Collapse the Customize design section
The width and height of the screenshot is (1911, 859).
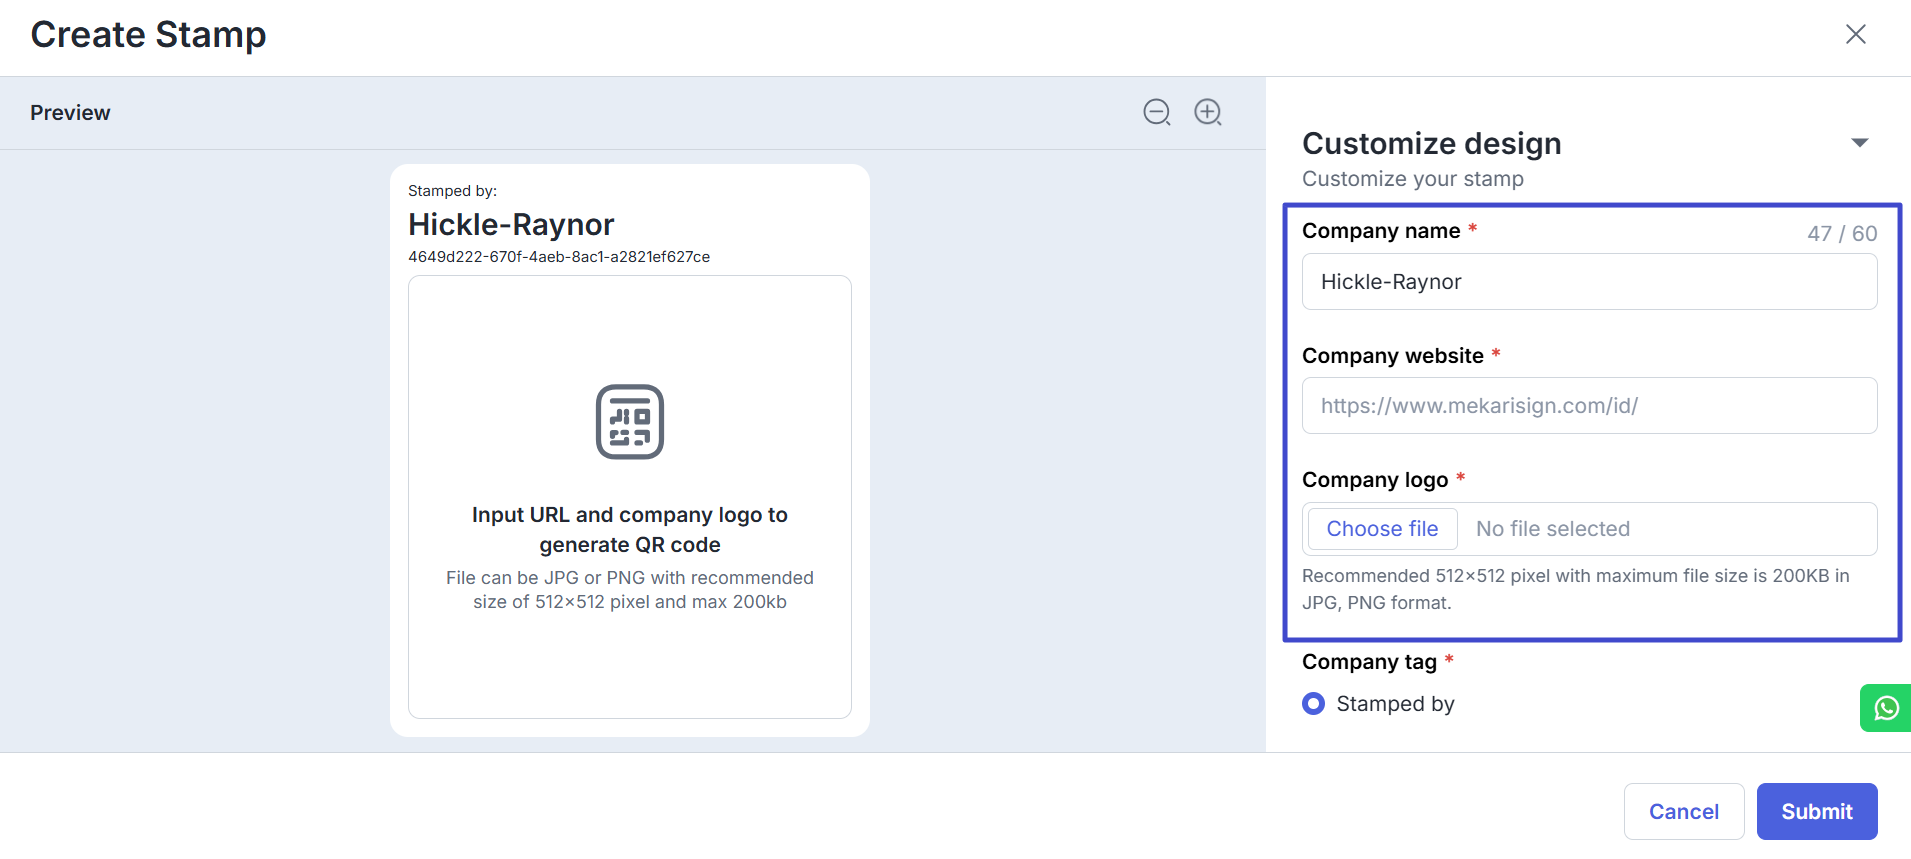[x=1860, y=143]
